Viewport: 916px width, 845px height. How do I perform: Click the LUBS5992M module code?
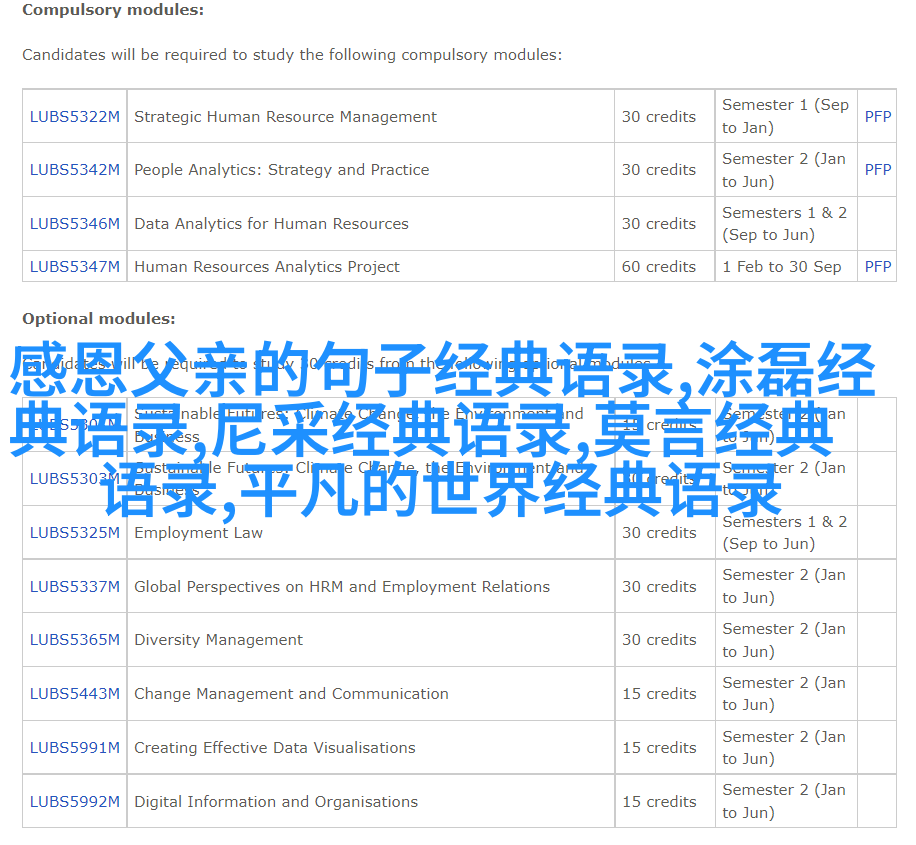click(x=74, y=802)
